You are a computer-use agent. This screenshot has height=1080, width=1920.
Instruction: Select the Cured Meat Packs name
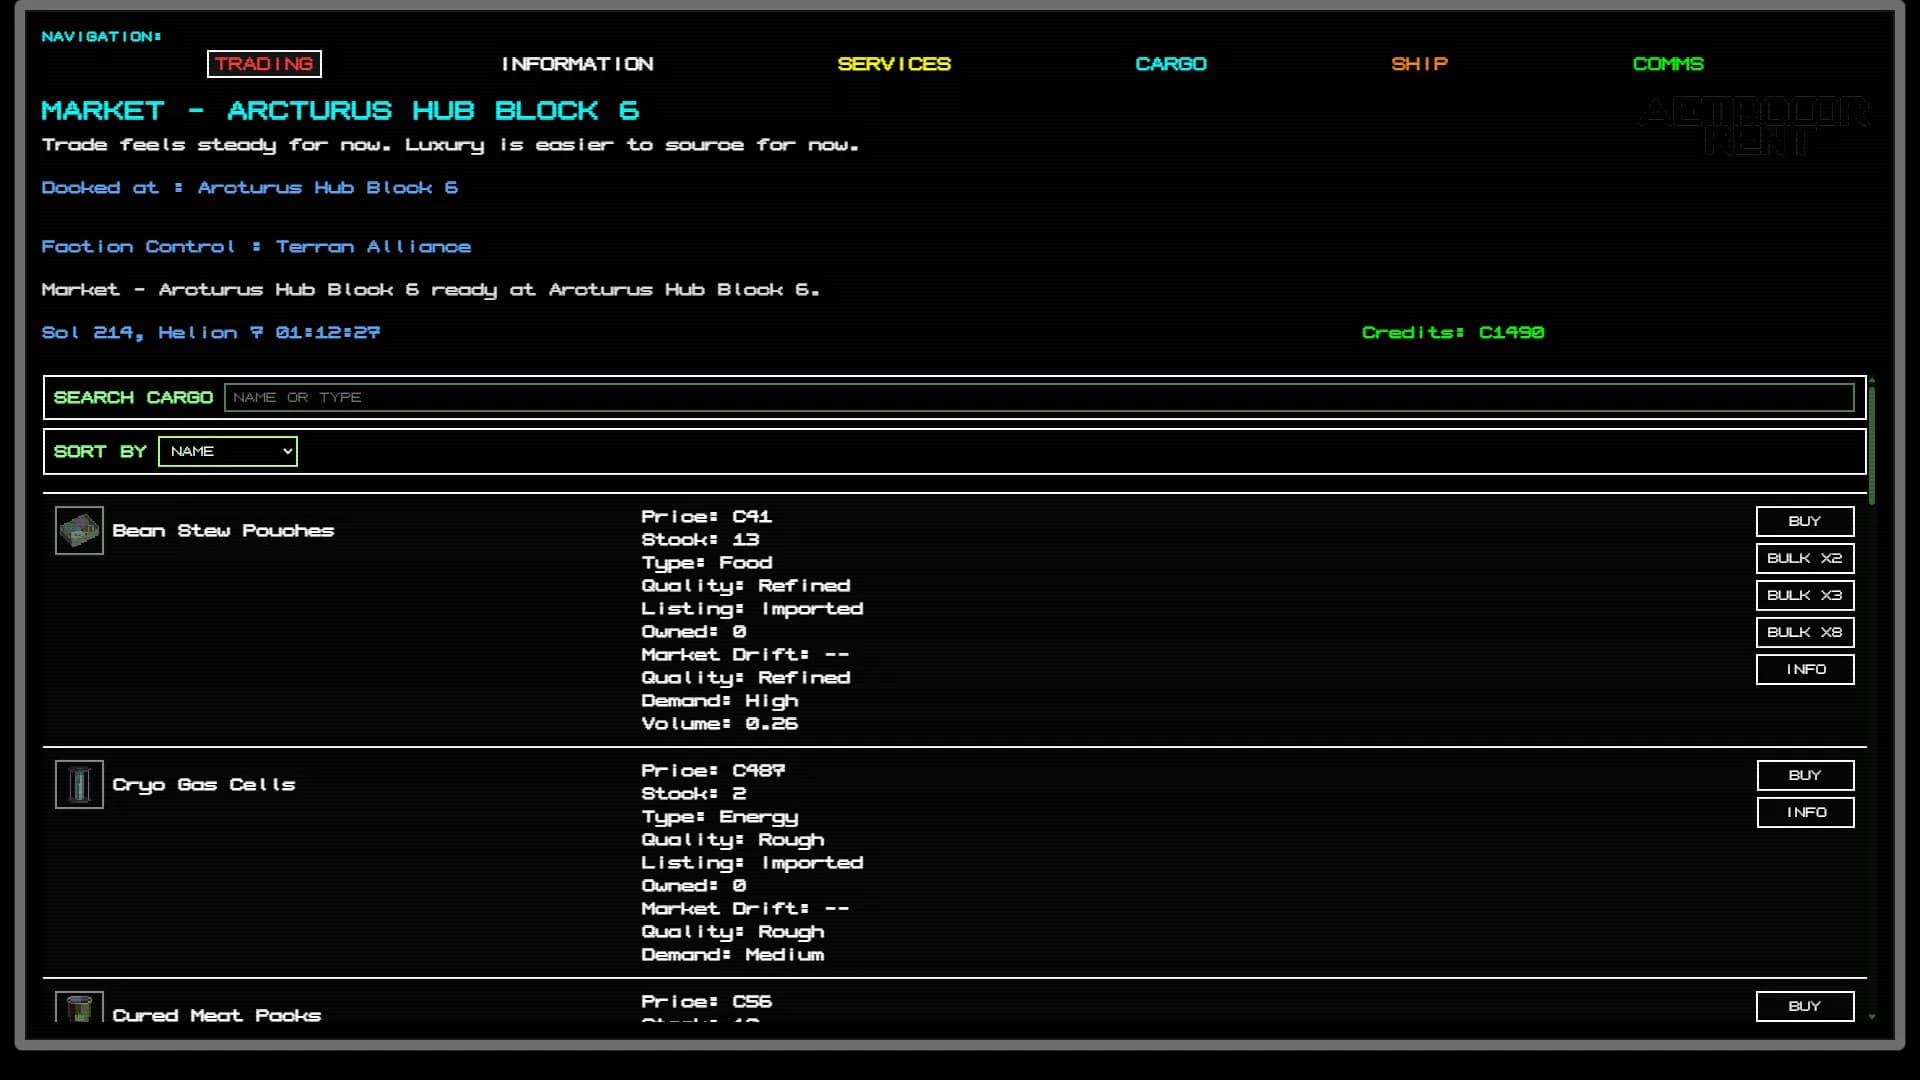[x=217, y=1015]
